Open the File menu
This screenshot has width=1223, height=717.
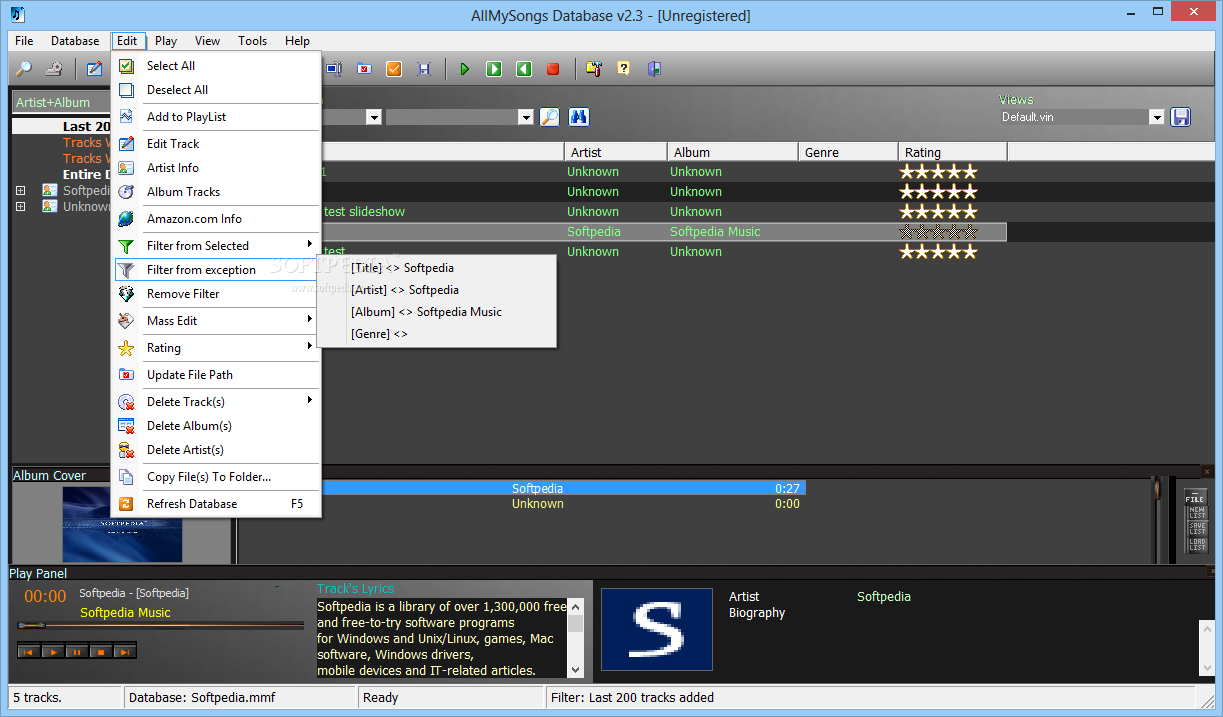point(24,41)
